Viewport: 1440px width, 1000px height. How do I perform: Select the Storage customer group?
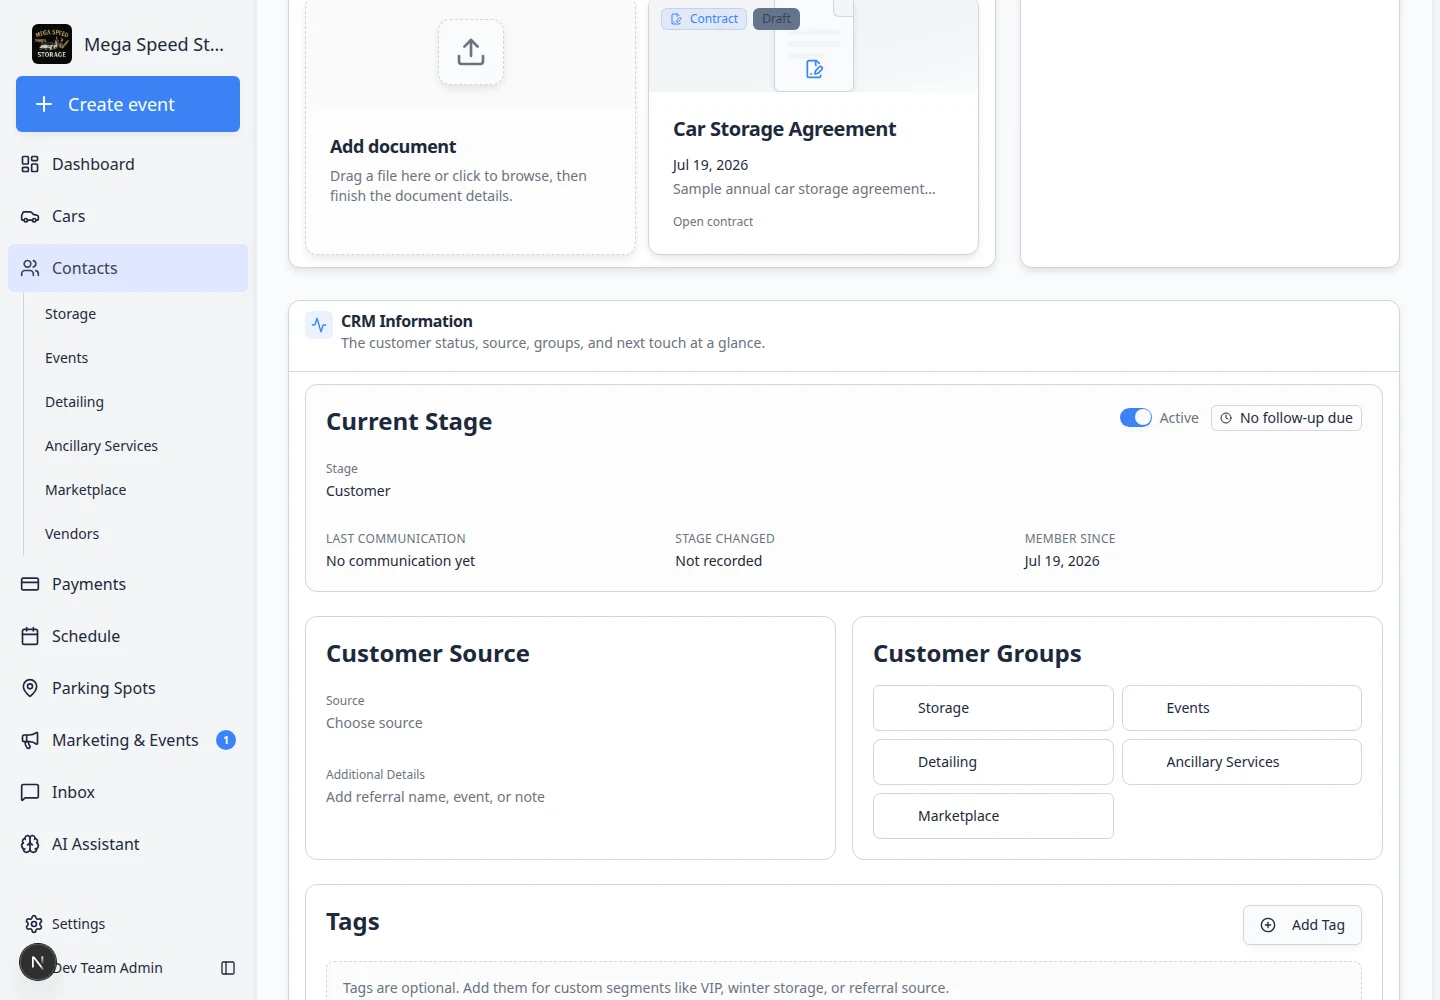click(x=993, y=708)
